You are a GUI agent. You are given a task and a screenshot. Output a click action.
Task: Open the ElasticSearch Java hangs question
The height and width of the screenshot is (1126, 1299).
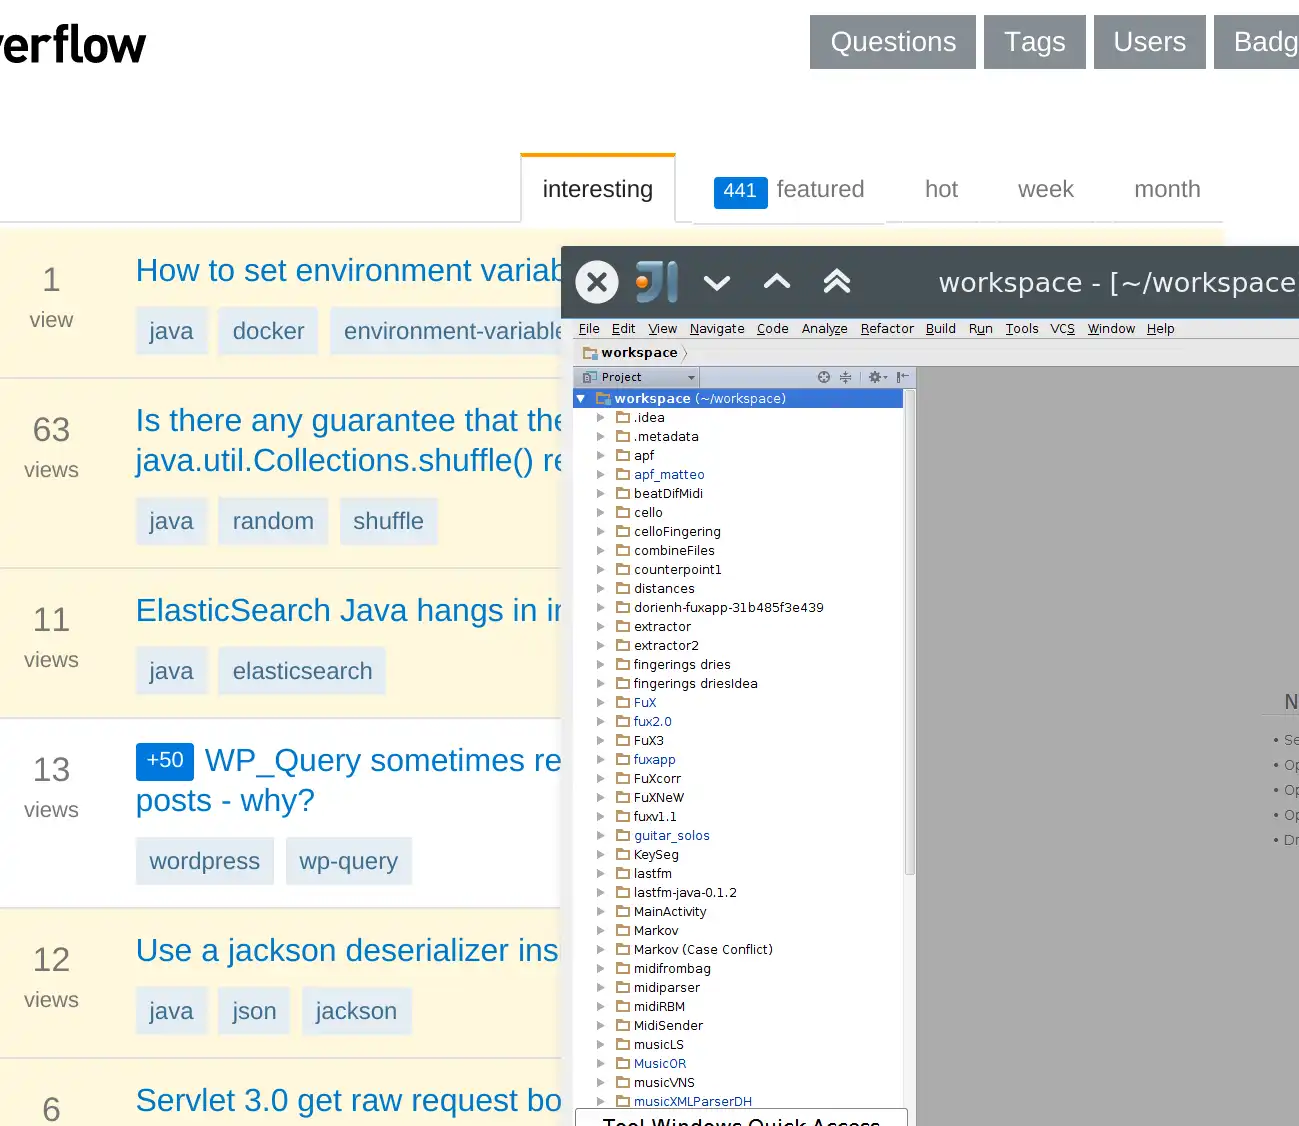348,610
